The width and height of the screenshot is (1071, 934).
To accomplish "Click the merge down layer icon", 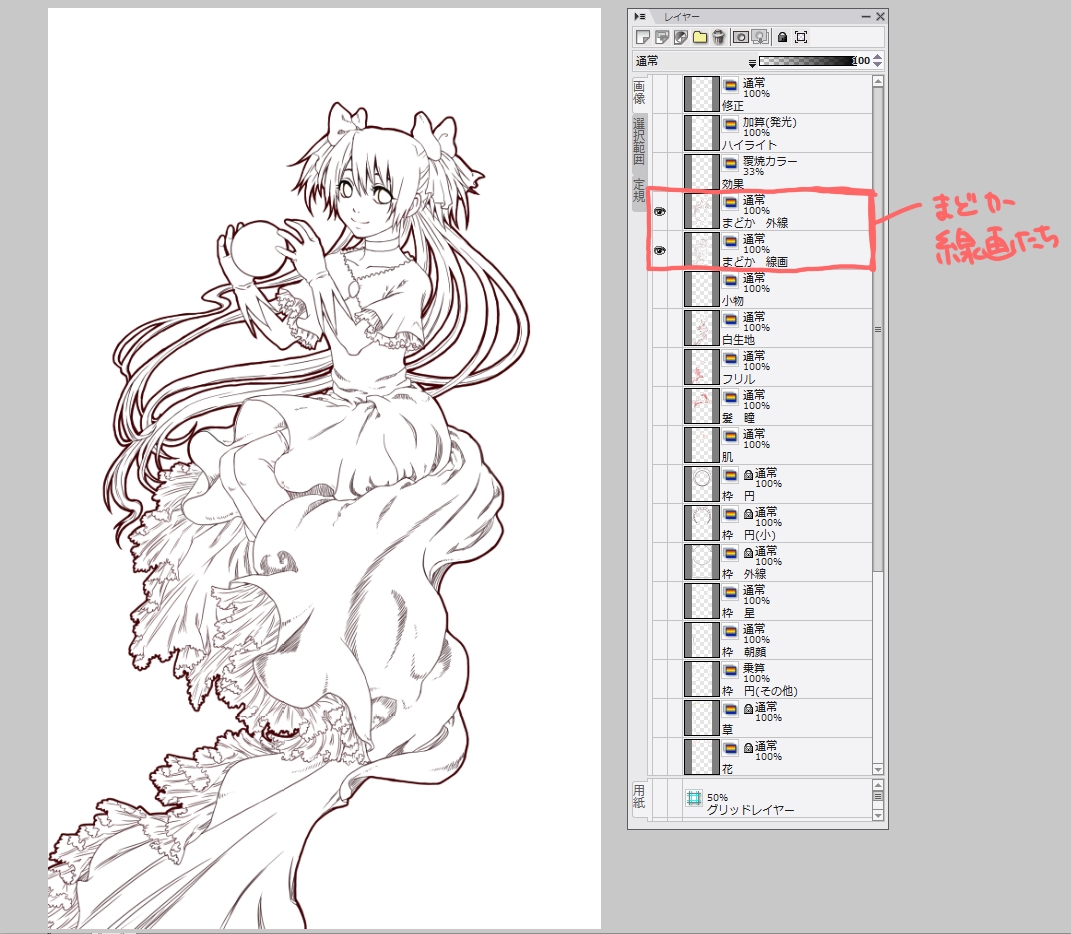I will pos(760,37).
